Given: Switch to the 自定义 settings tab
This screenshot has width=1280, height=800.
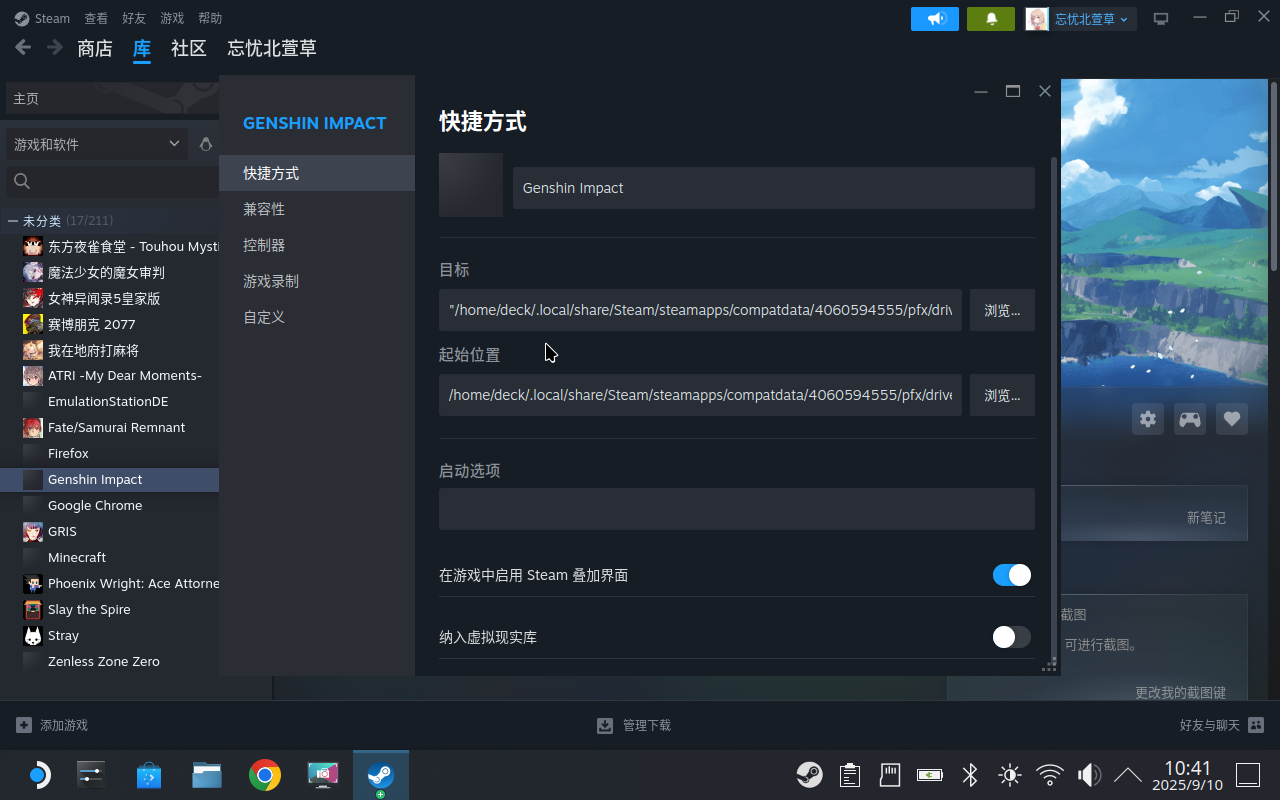Looking at the screenshot, I should [x=317, y=317].
